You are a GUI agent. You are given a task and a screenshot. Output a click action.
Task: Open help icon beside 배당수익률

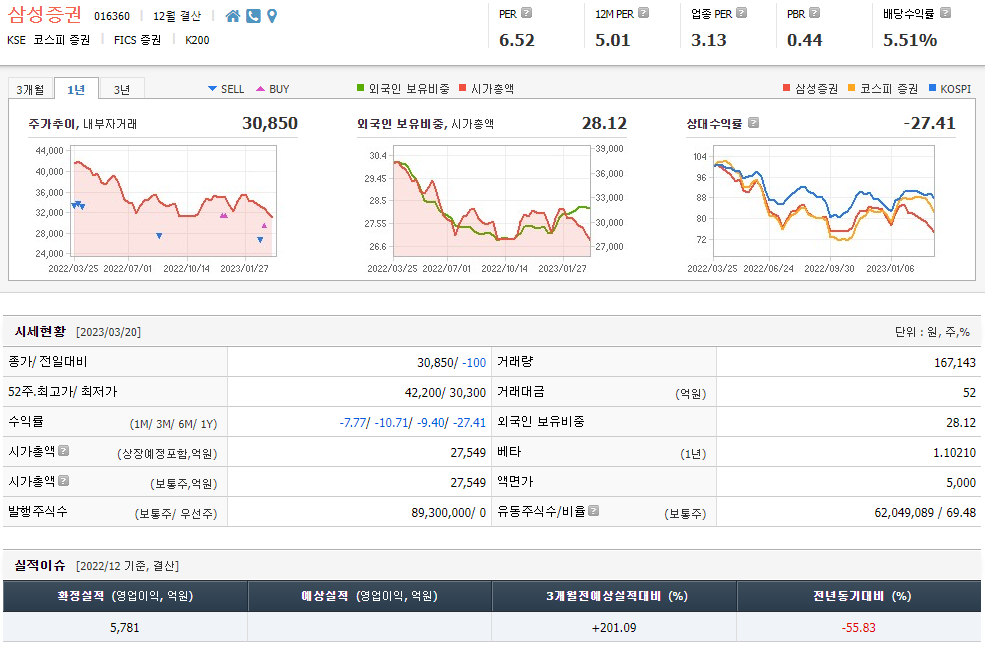(945, 13)
